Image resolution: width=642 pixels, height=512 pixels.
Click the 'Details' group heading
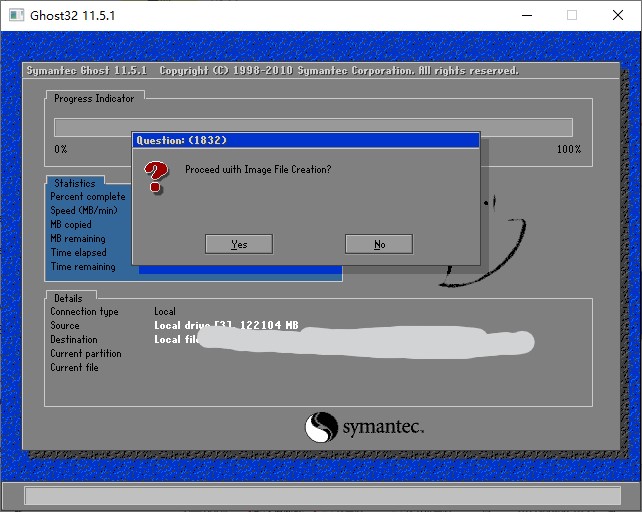(x=68, y=298)
